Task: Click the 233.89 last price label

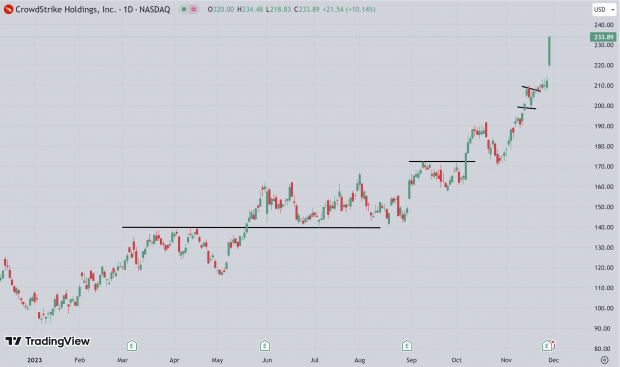Action: (603, 37)
